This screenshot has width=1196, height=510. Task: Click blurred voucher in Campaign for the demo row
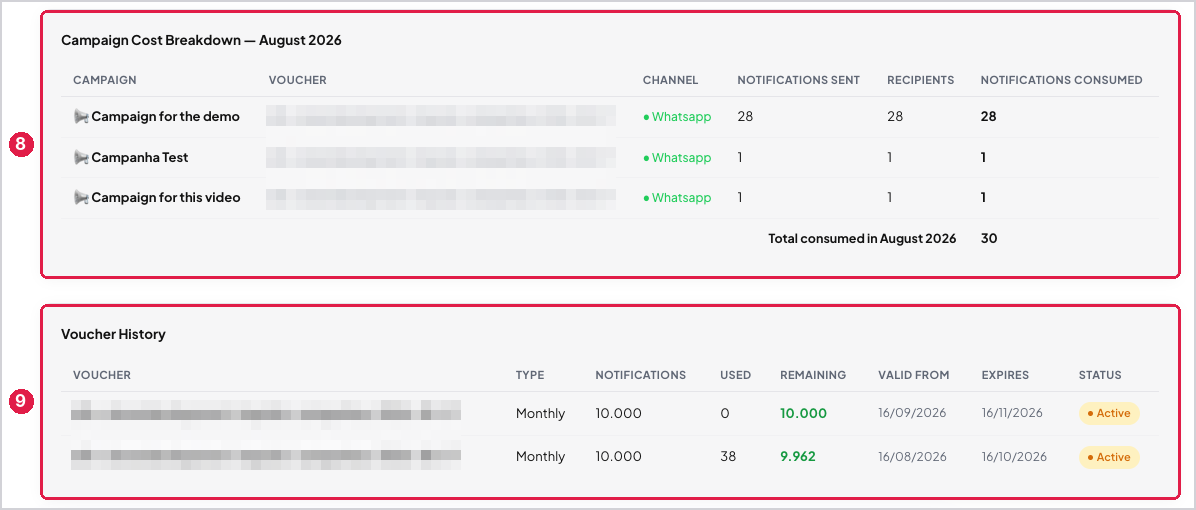click(x=441, y=117)
